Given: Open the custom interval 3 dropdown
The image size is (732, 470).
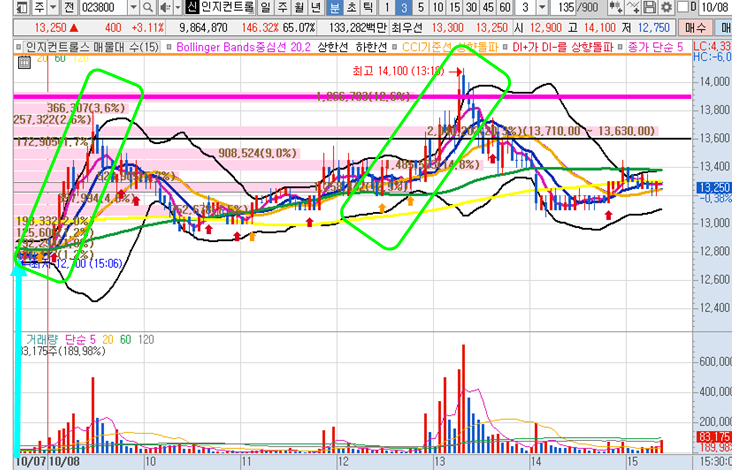Looking at the screenshot, I should pos(542,7).
